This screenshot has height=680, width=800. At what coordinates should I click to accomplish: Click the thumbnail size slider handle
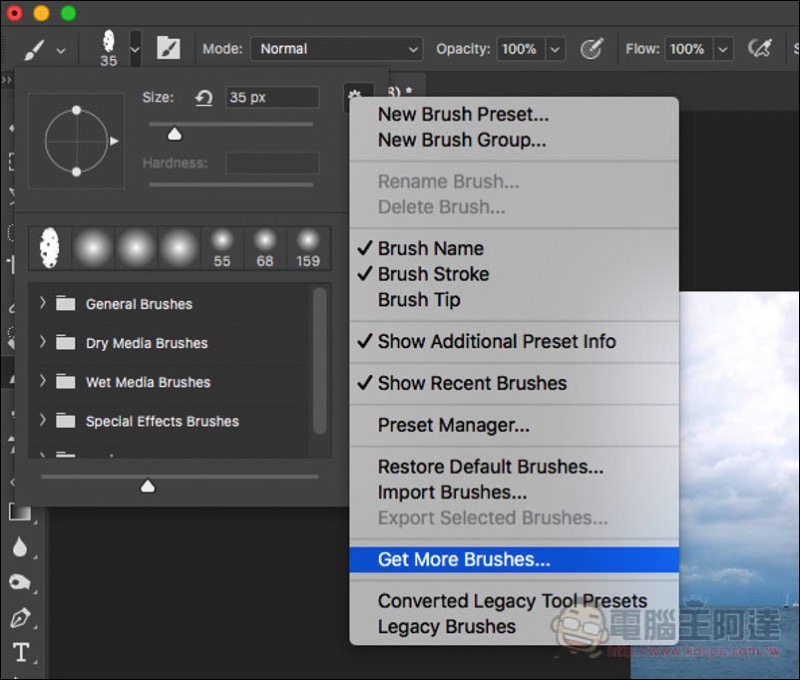tap(148, 486)
